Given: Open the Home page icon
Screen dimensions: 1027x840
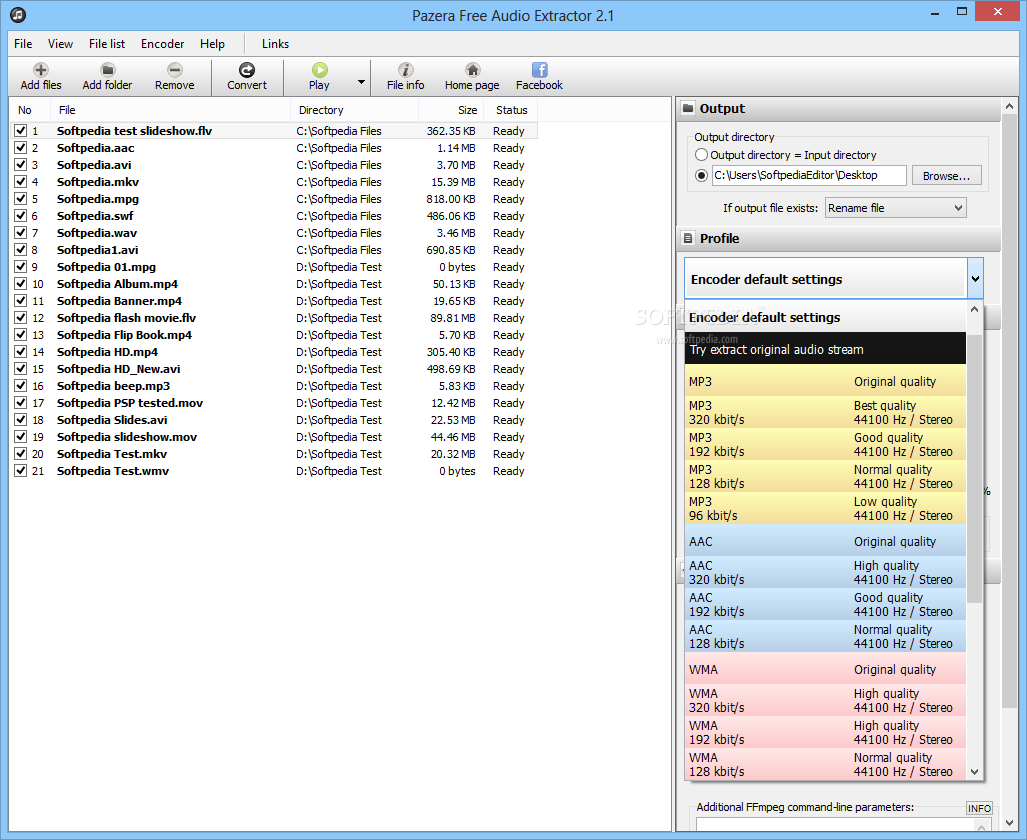Looking at the screenshot, I should tap(472, 70).
